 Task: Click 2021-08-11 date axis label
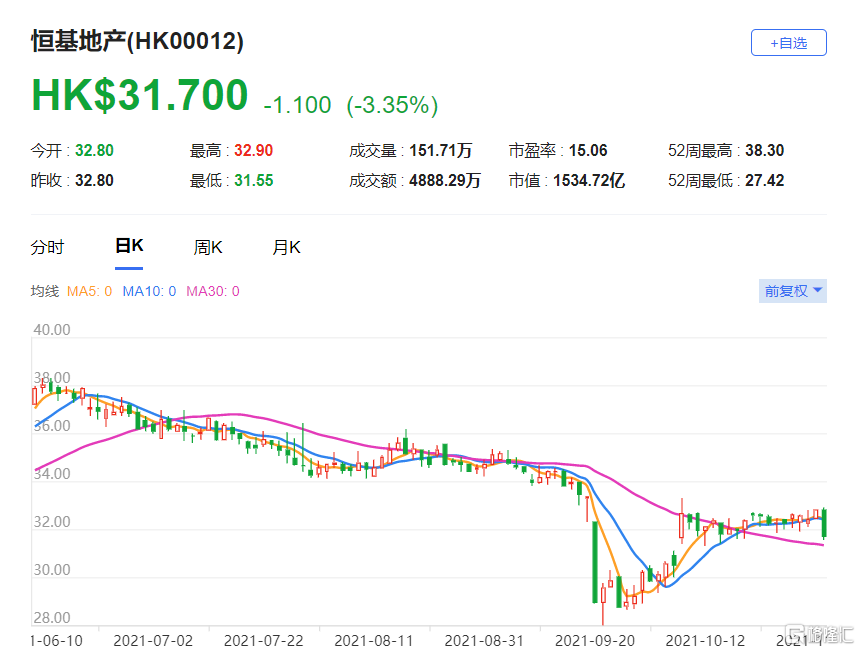374,641
